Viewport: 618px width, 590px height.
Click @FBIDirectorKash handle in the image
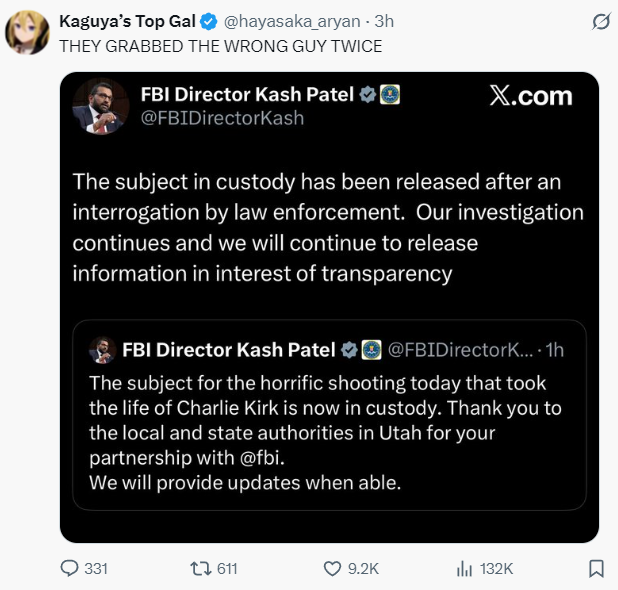(222, 118)
